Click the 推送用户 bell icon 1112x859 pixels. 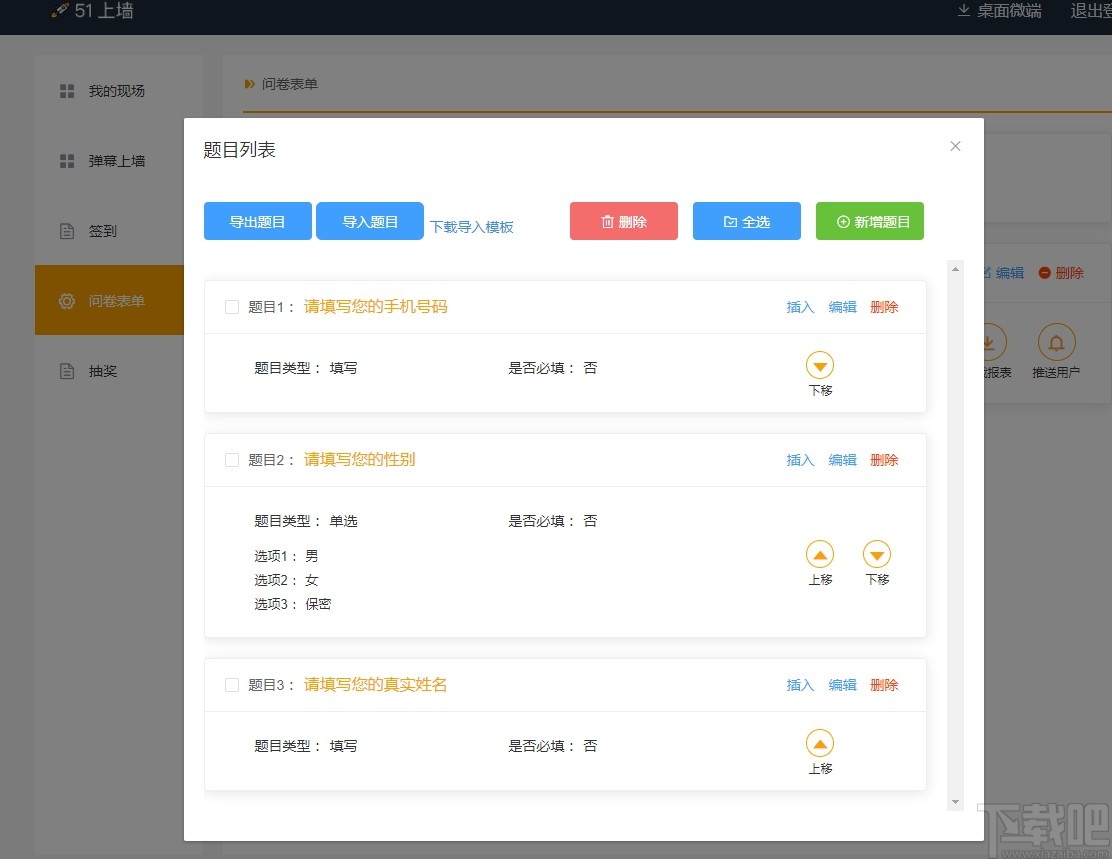[x=1057, y=344]
